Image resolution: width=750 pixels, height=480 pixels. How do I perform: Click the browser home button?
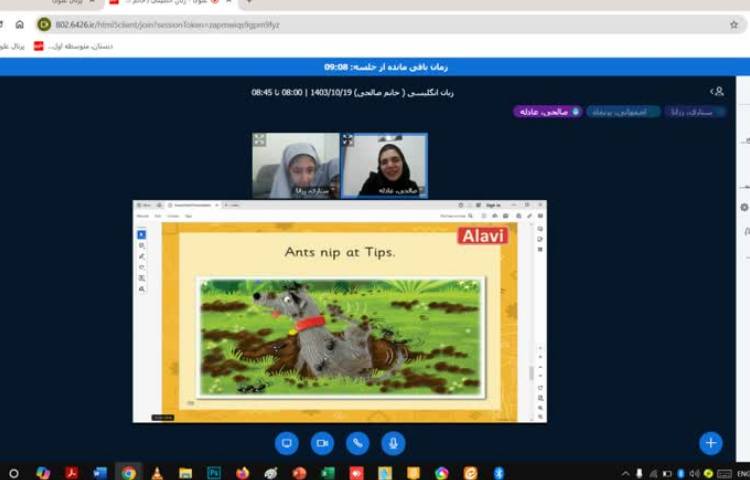click(x=20, y=24)
